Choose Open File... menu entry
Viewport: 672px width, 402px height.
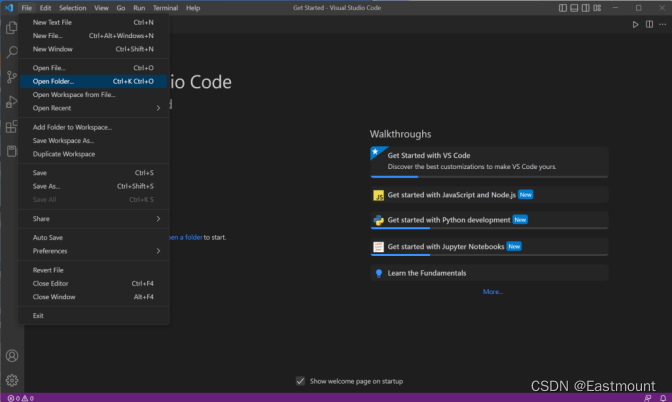coord(93,68)
